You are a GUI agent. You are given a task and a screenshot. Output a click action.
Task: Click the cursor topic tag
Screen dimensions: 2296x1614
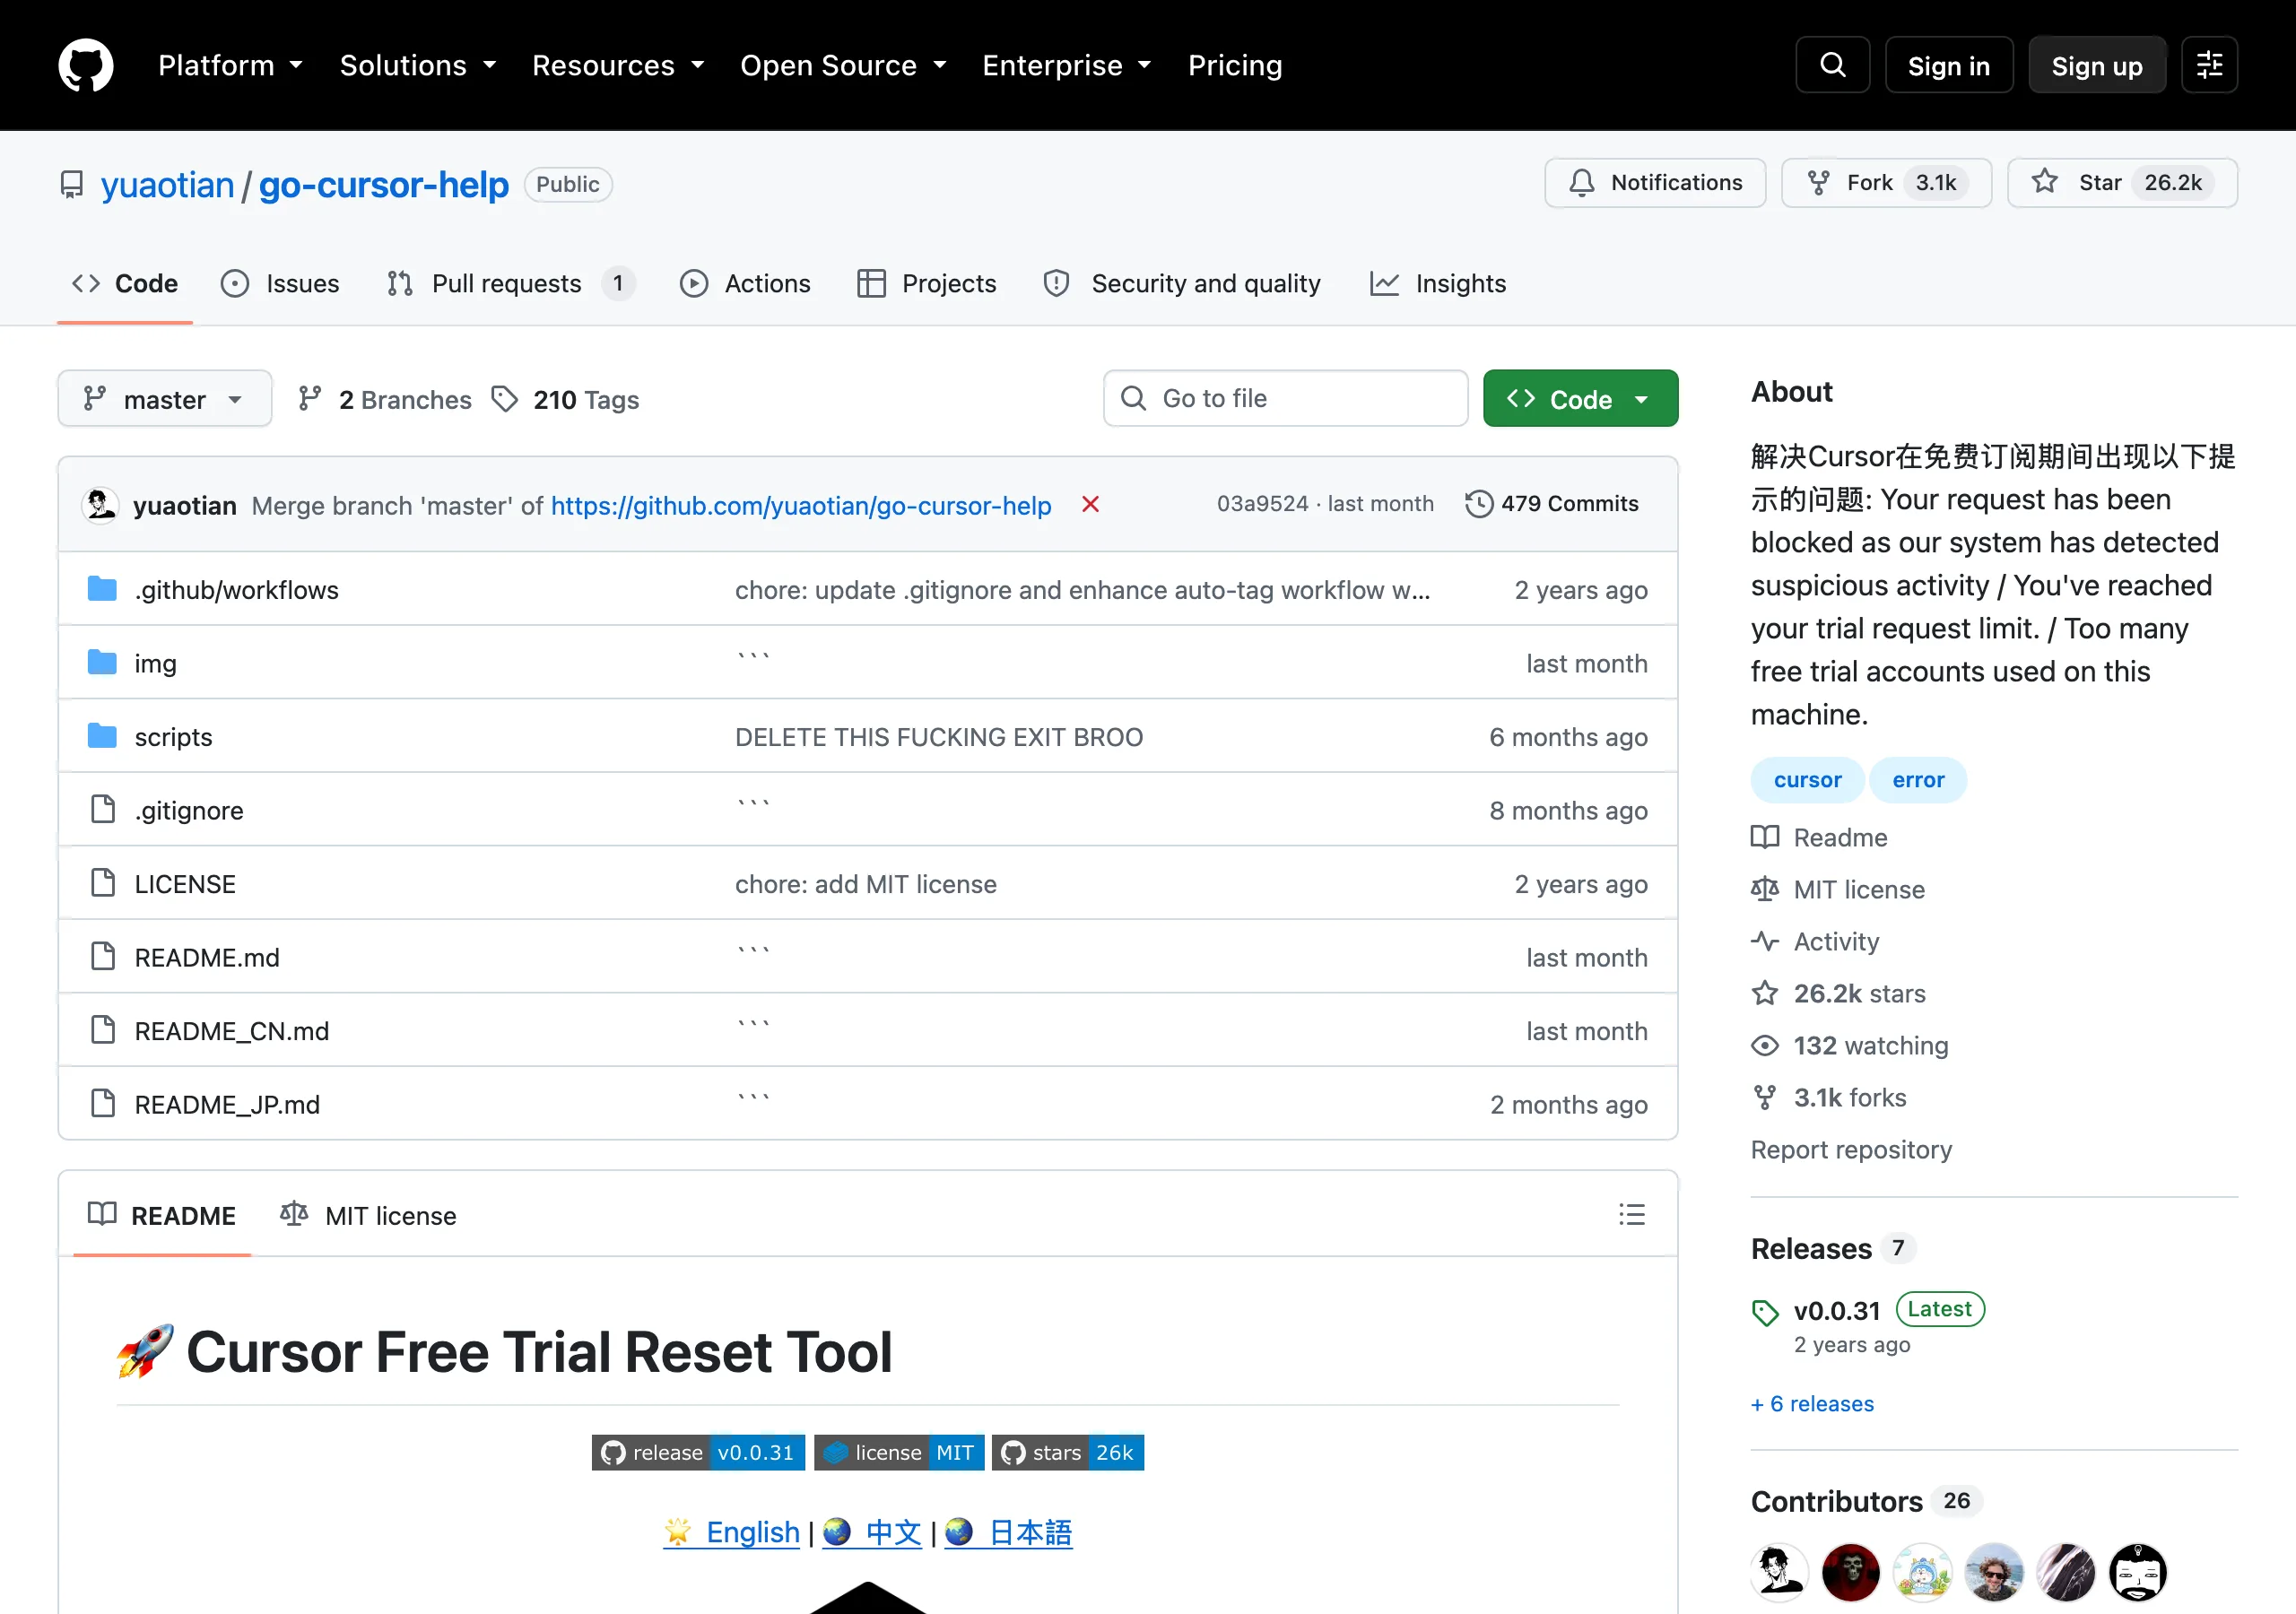(x=1807, y=780)
